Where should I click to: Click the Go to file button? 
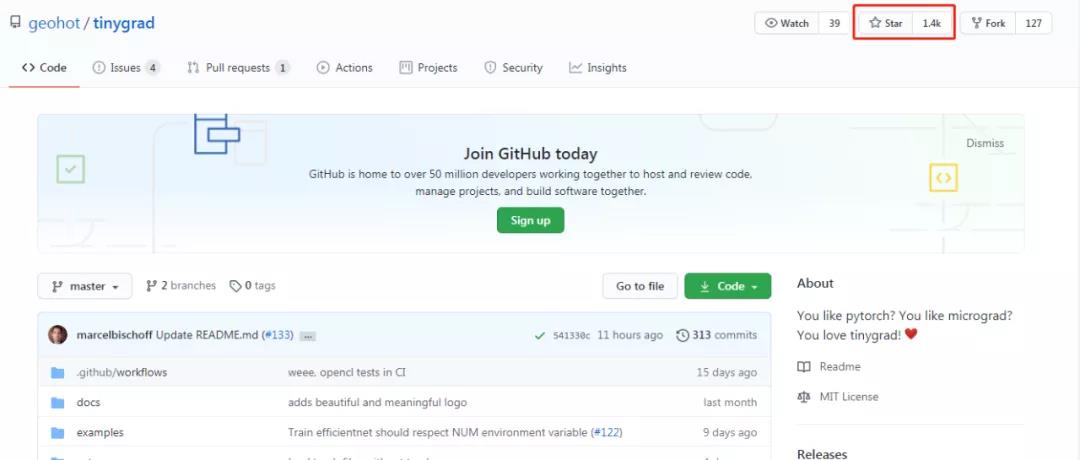tap(640, 286)
